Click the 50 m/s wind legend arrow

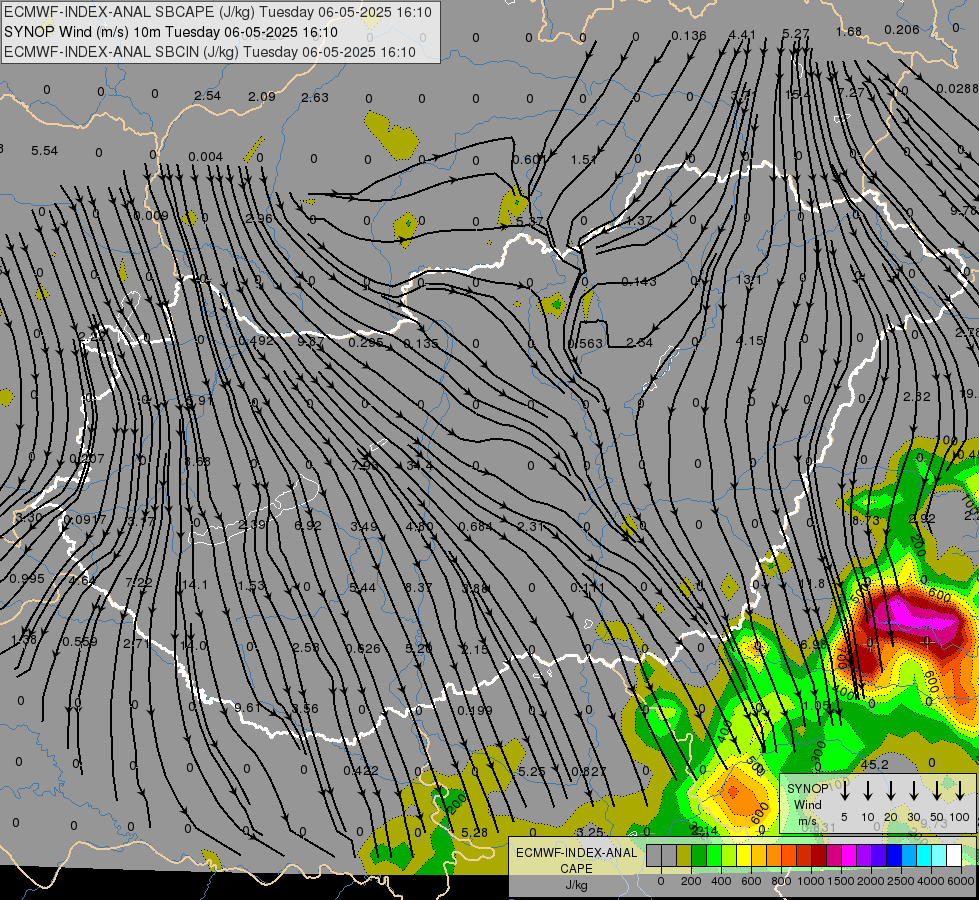pos(937,790)
